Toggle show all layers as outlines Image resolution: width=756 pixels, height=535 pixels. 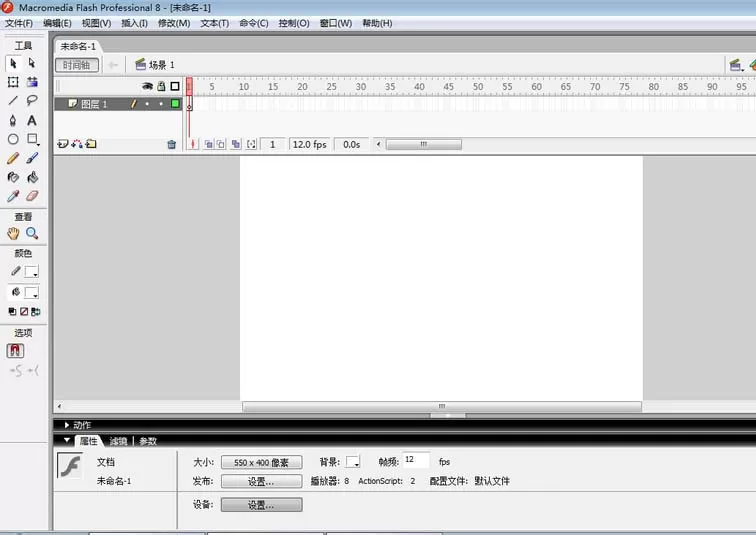tap(175, 86)
